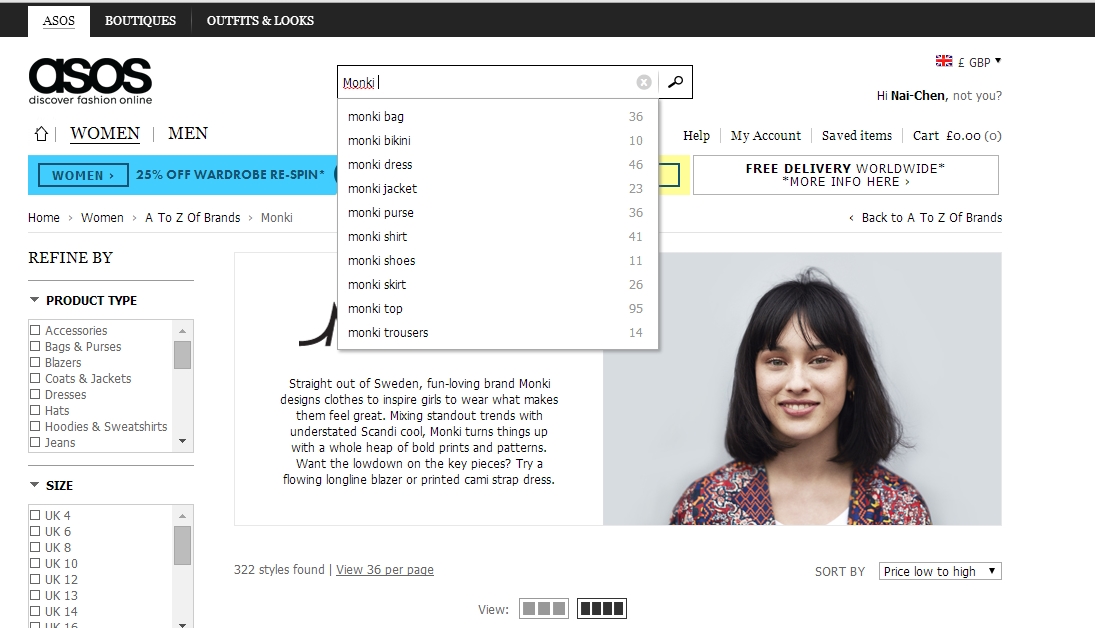Tick the Hats checkbox

click(35, 410)
